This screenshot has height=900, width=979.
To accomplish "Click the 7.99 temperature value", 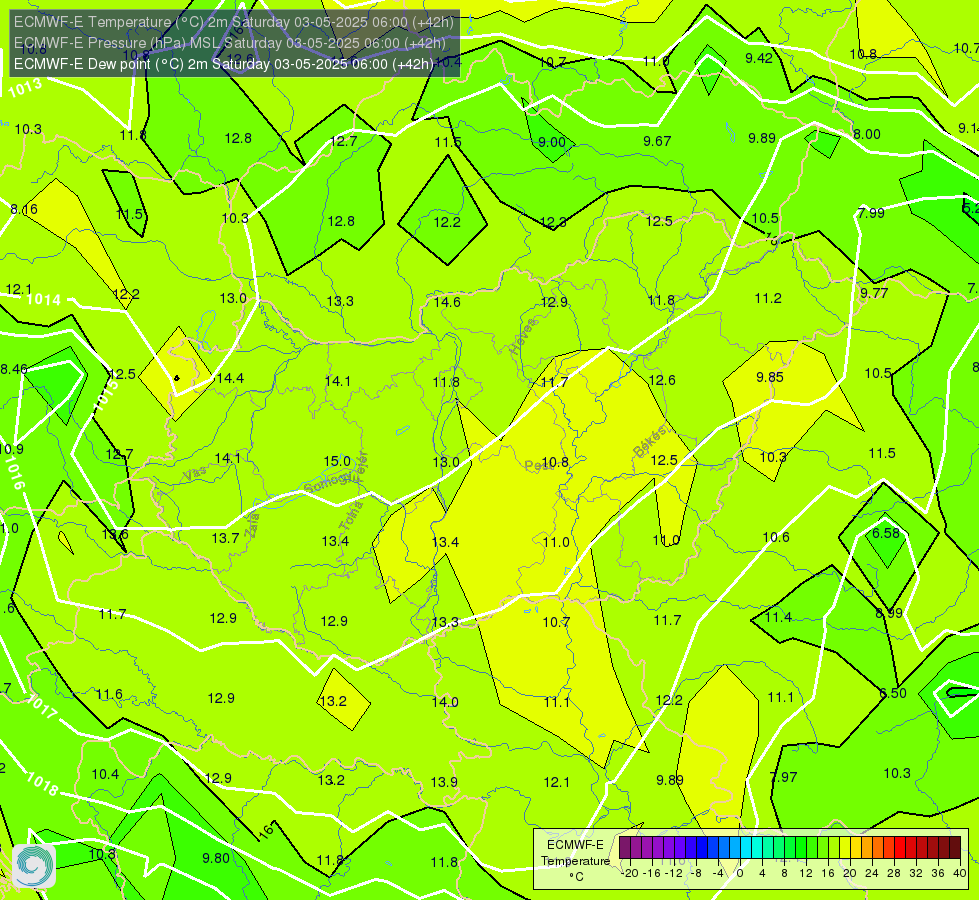I will pos(871,213).
